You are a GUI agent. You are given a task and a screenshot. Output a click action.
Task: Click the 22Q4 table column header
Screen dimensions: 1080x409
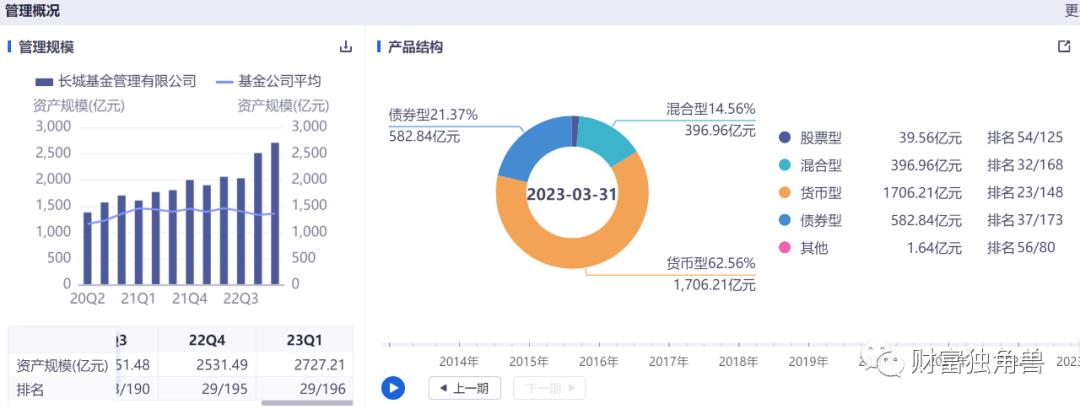coord(207,340)
